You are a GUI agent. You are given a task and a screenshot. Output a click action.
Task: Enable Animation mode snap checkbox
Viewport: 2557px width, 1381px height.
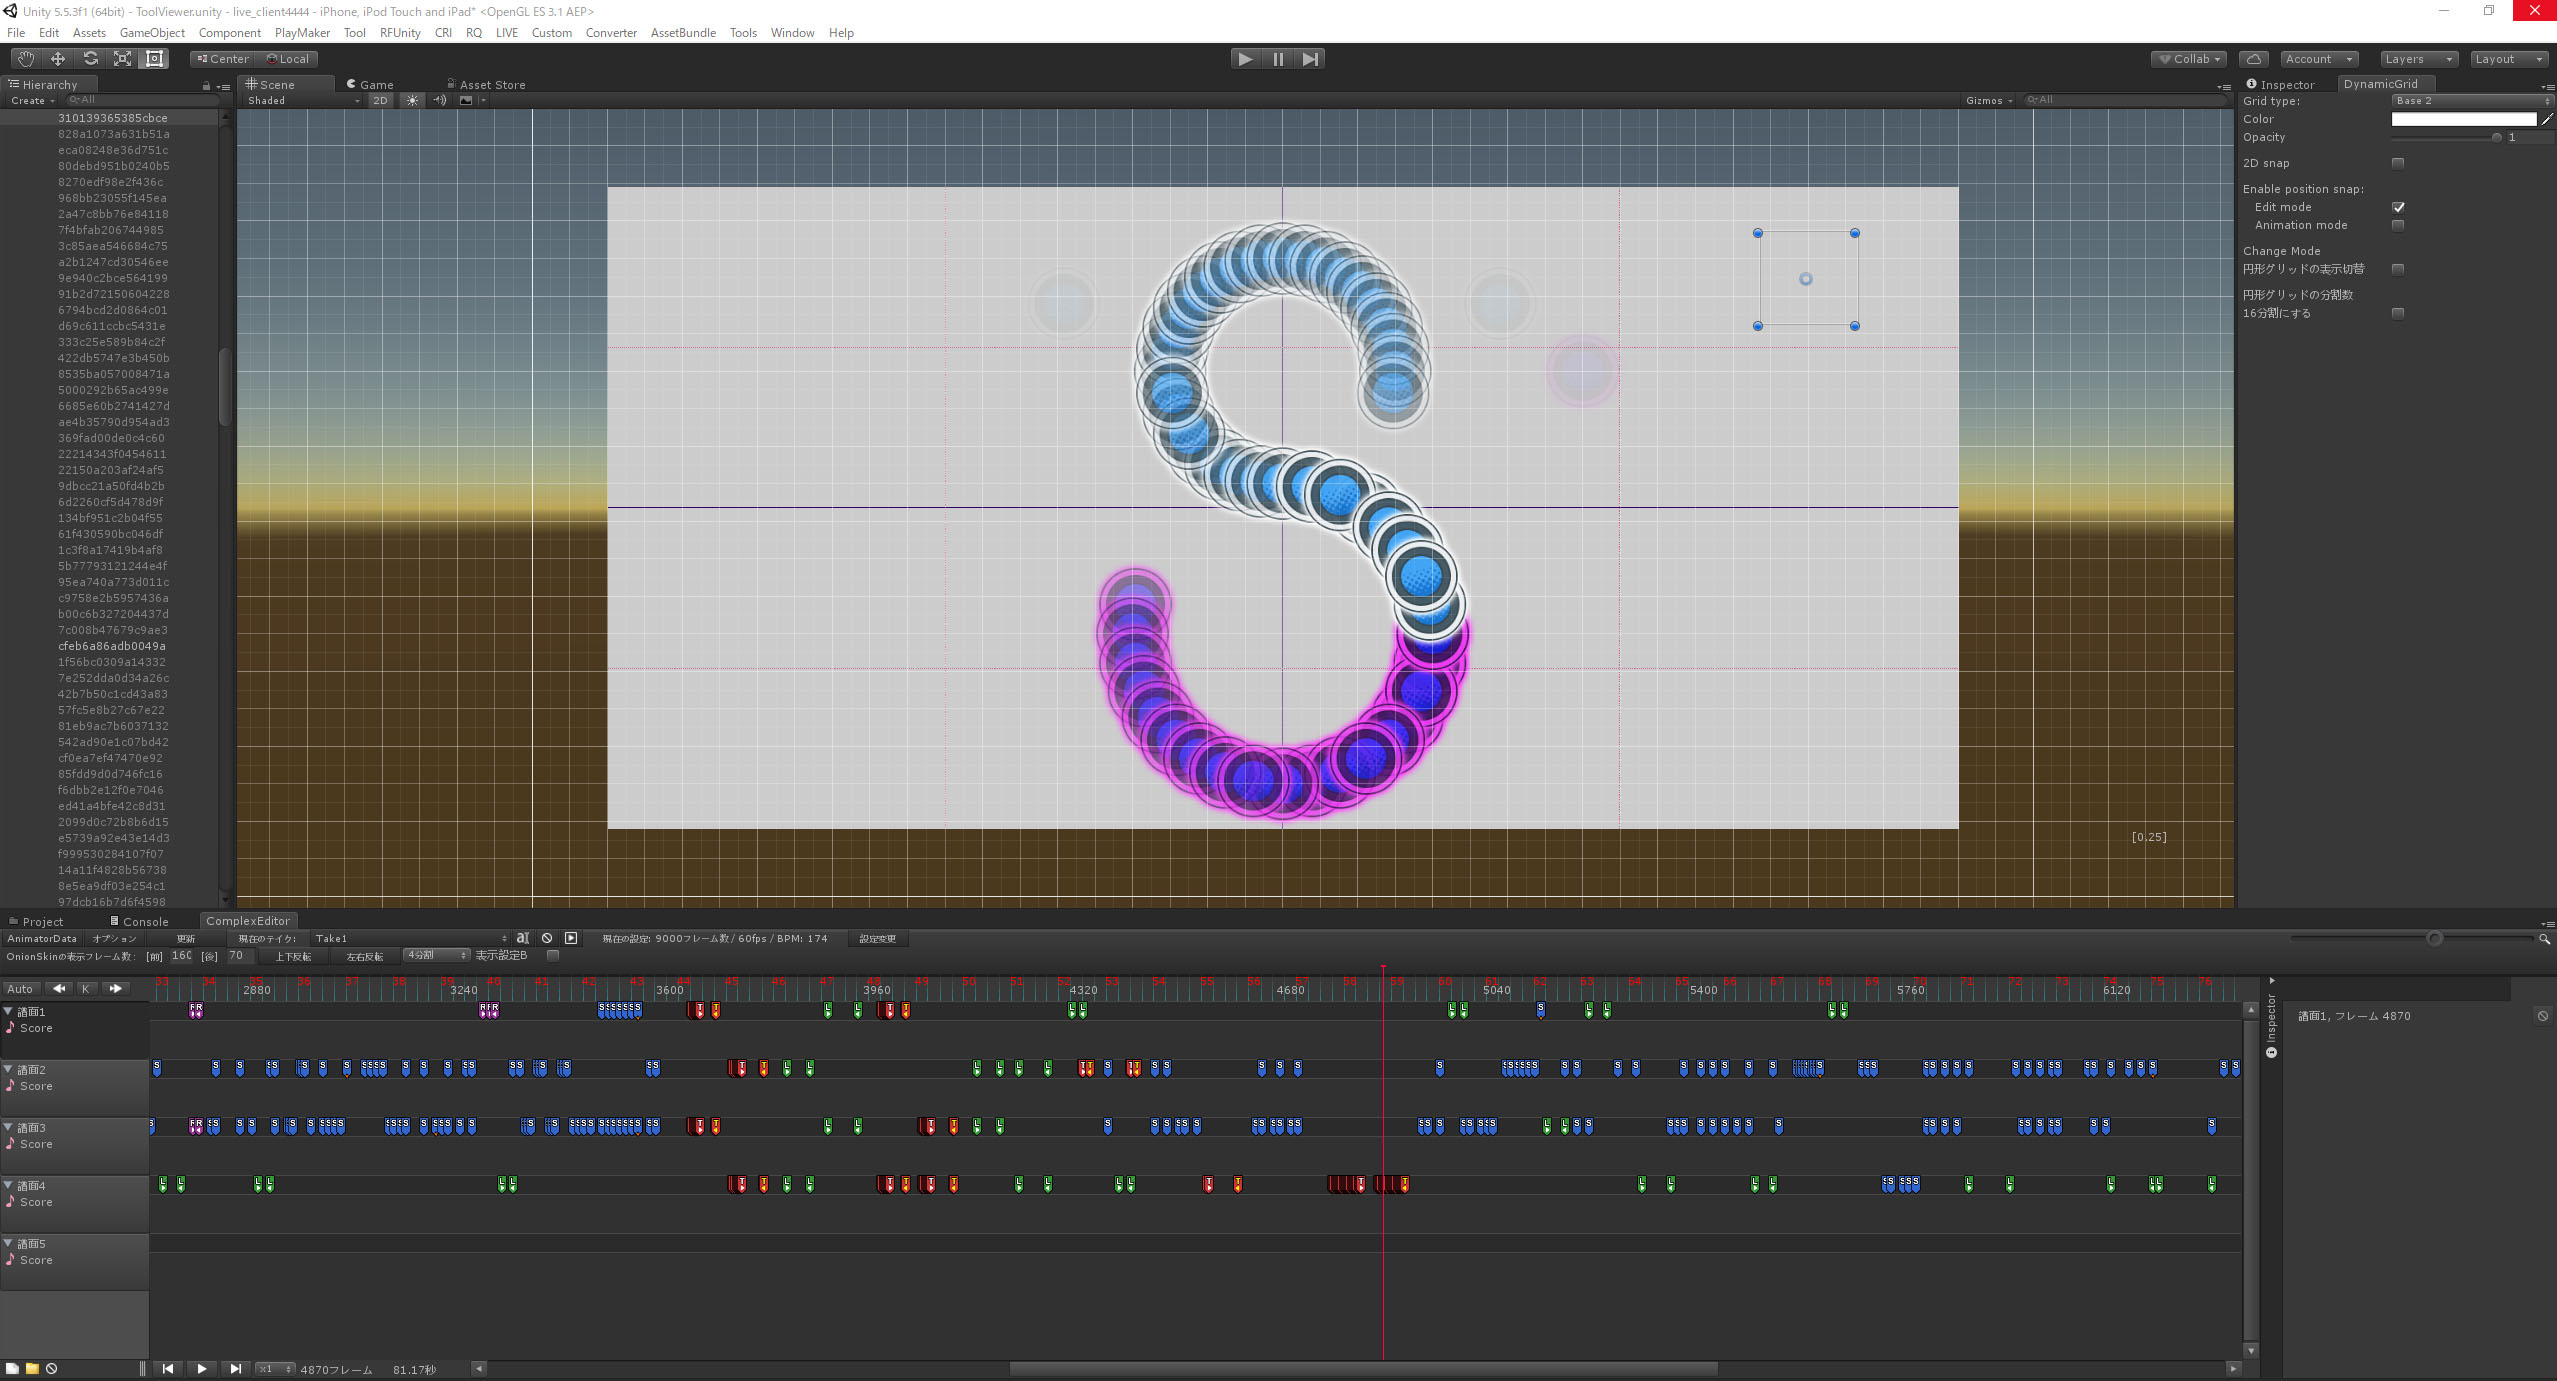pyautogui.click(x=2398, y=225)
